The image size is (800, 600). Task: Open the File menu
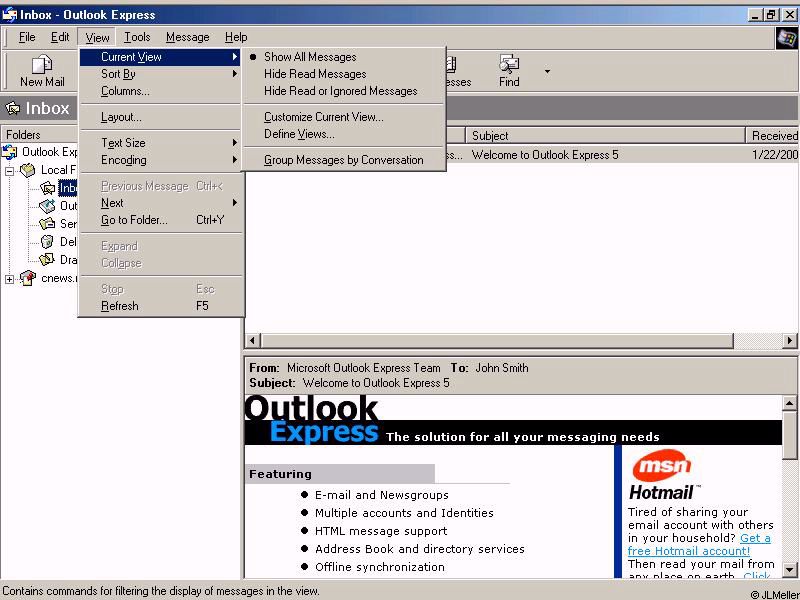pos(27,37)
